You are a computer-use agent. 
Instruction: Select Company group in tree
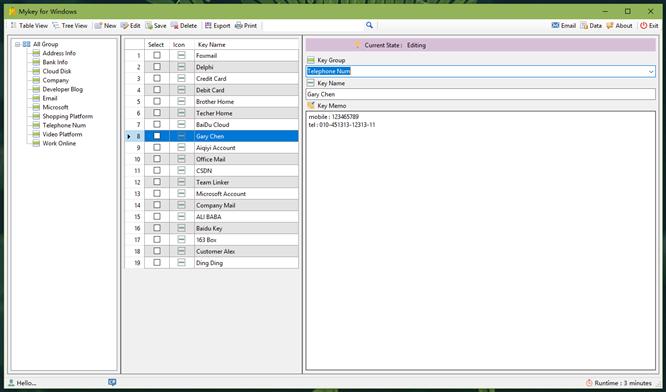55,80
